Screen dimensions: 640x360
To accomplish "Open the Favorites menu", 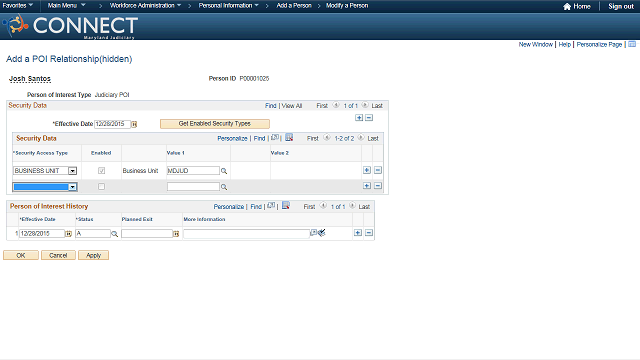I will point(18,5).
